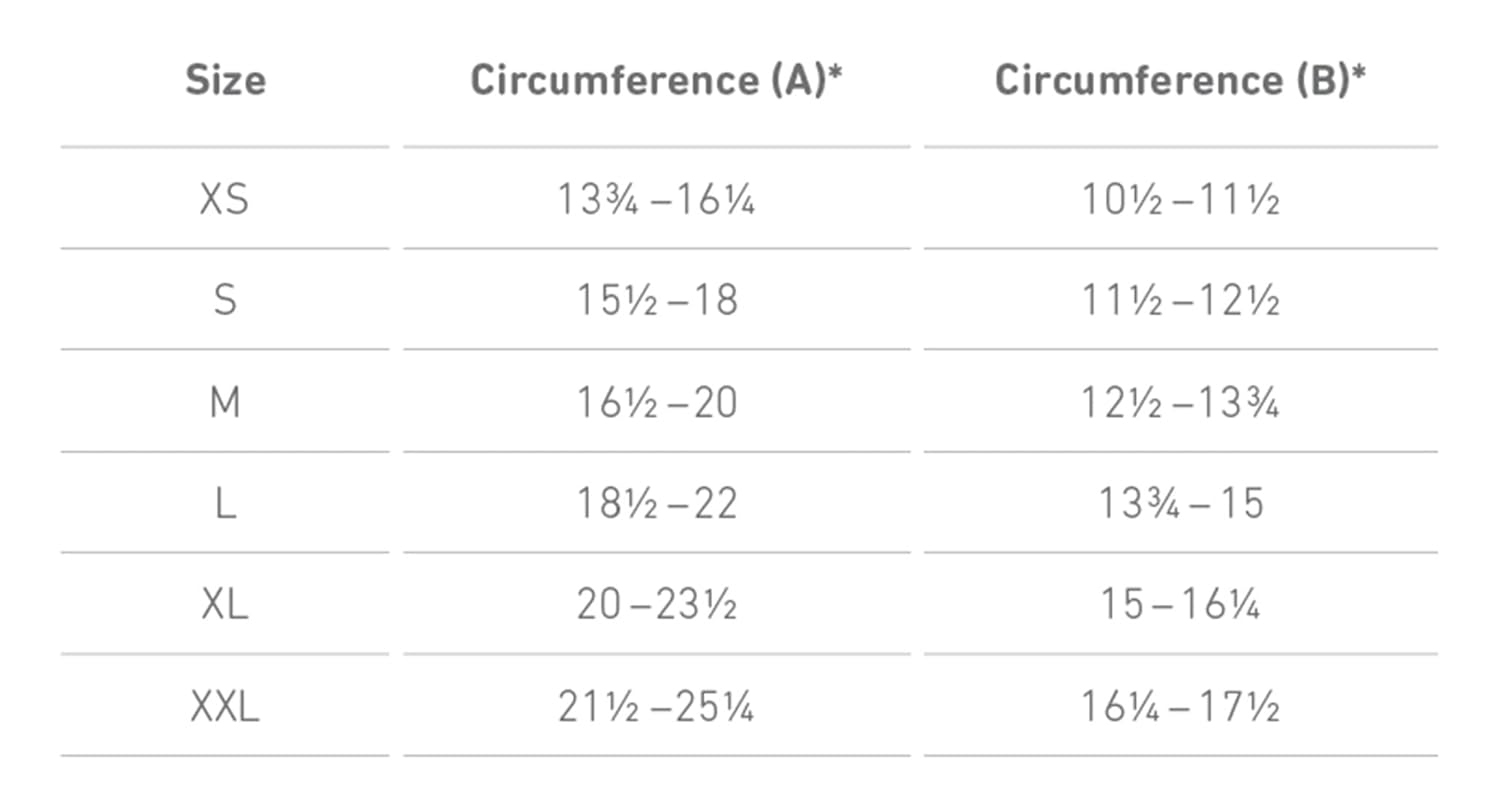Select the XS size cell
The image size is (1500, 790).
[x=225, y=200]
